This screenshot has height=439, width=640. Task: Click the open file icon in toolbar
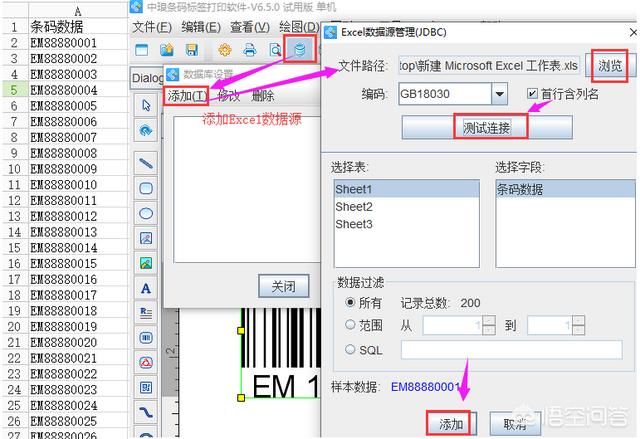(x=167, y=50)
